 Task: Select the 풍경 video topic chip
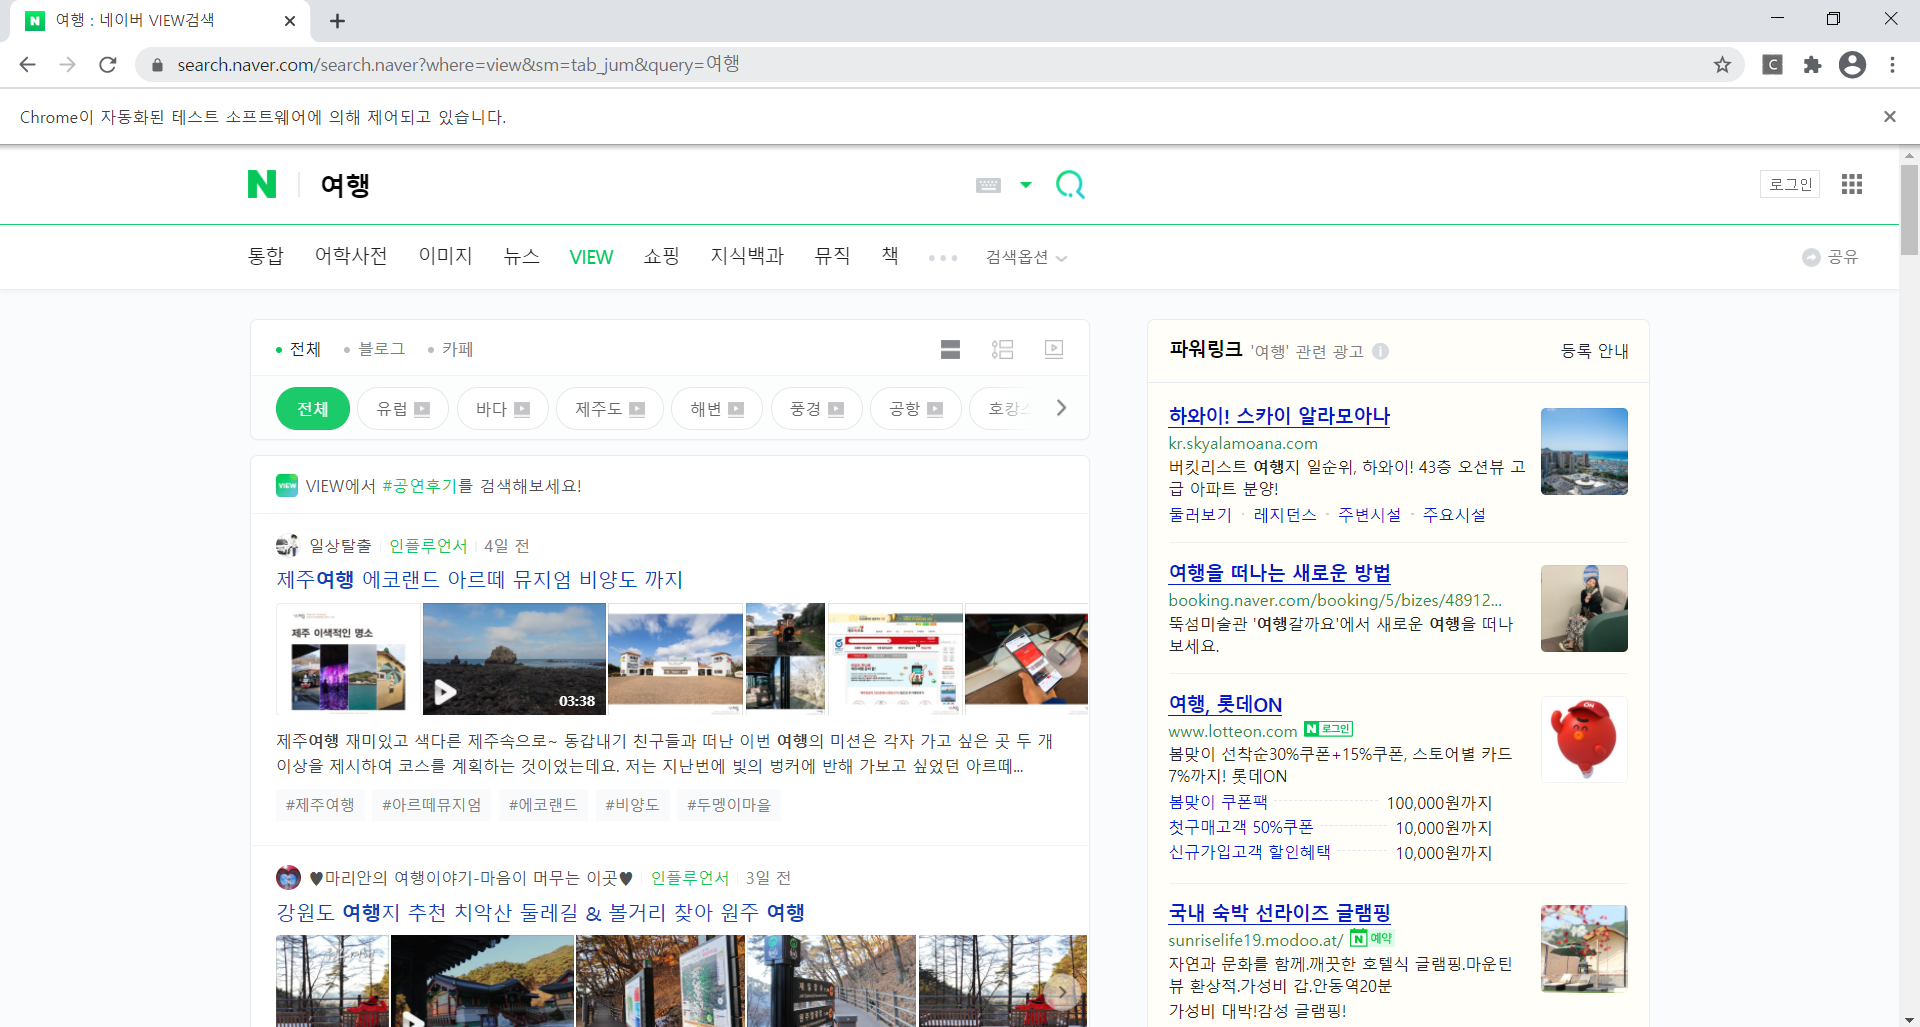coord(817,408)
